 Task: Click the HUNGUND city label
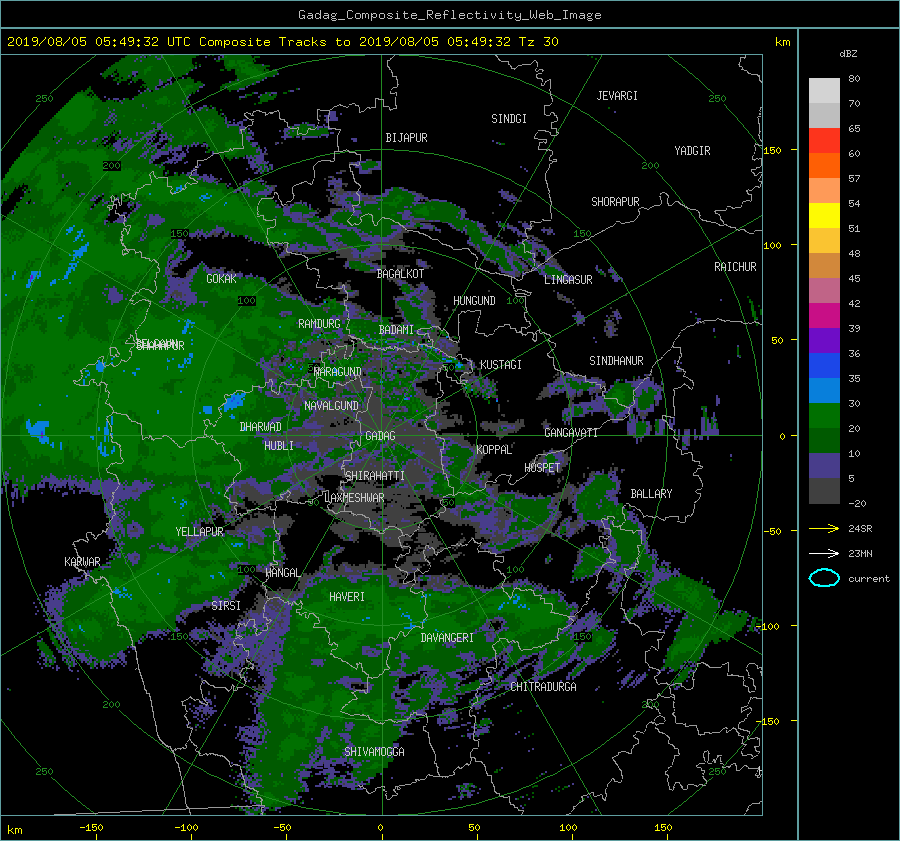[x=474, y=301]
